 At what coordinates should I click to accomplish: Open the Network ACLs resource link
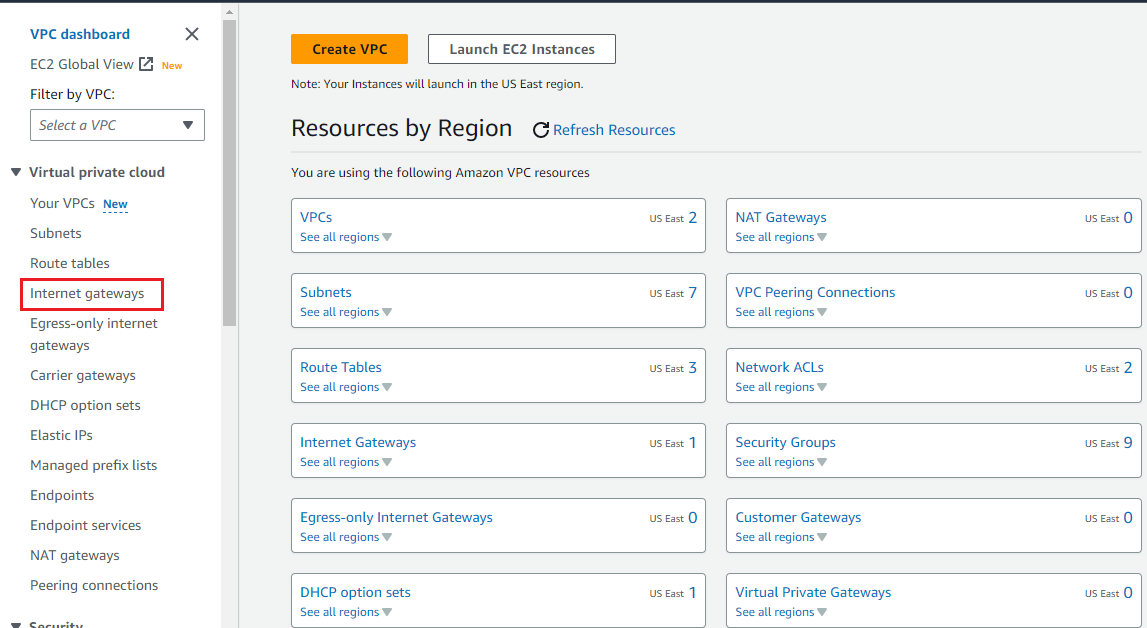[780, 367]
